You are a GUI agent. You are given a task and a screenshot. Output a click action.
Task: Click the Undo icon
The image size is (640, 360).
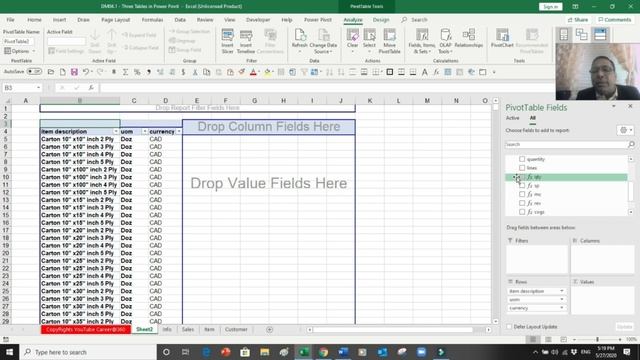coord(86,72)
